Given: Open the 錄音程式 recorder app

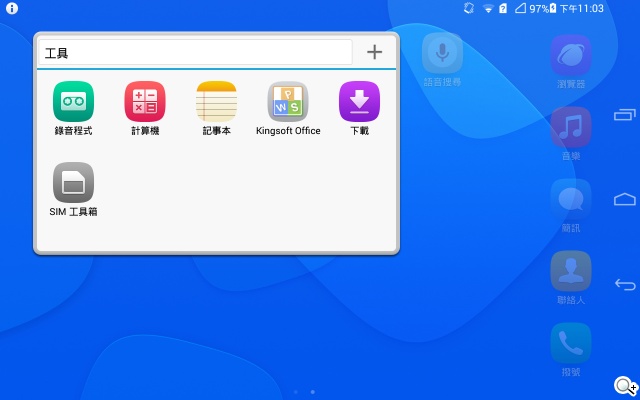Looking at the screenshot, I should pos(73,101).
